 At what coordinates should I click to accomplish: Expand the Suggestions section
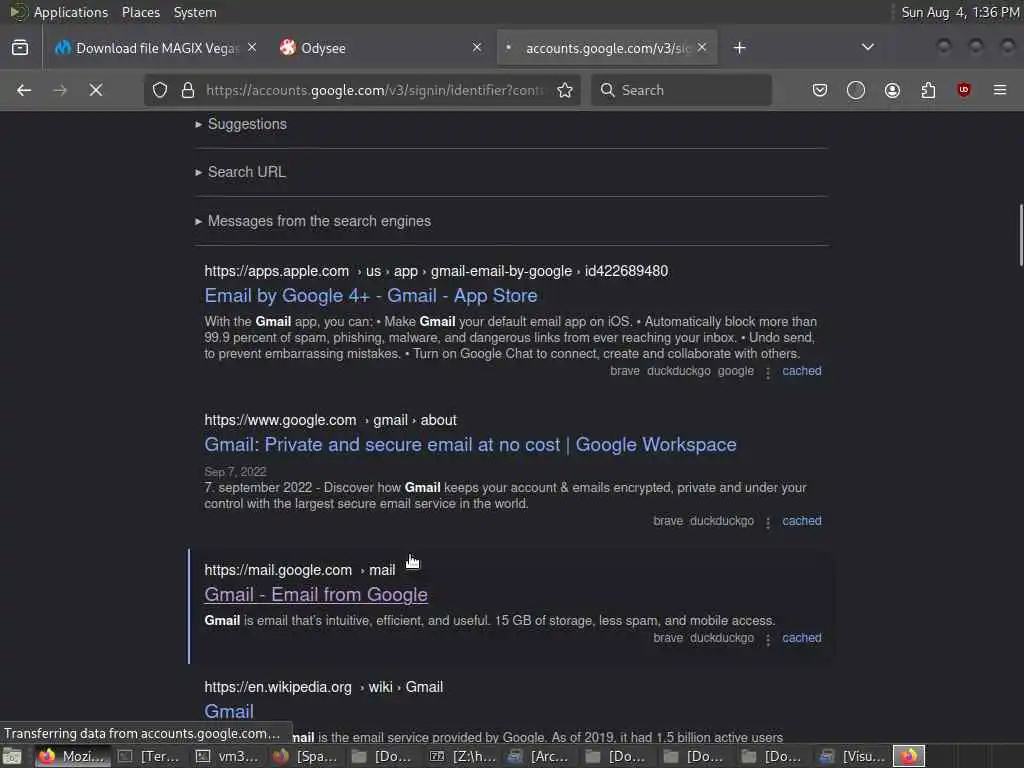click(241, 124)
